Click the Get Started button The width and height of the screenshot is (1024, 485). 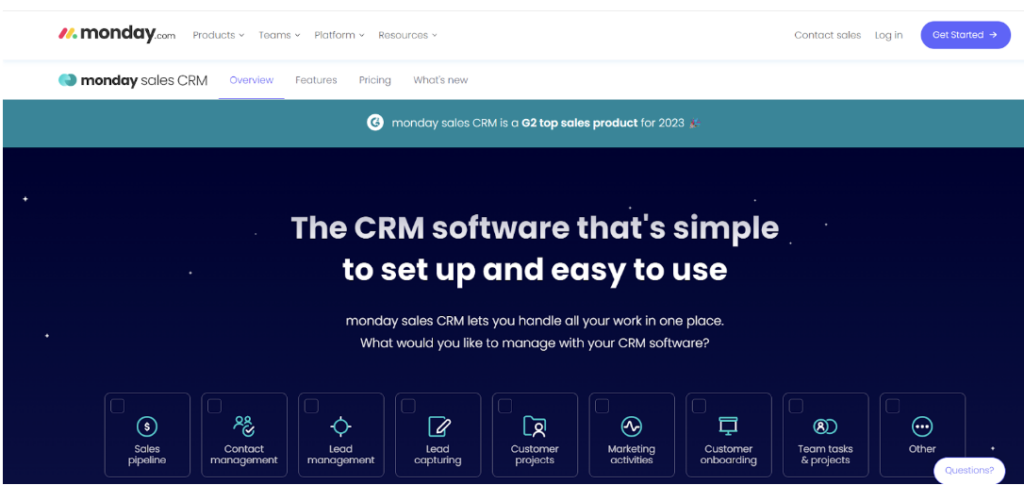pos(965,35)
